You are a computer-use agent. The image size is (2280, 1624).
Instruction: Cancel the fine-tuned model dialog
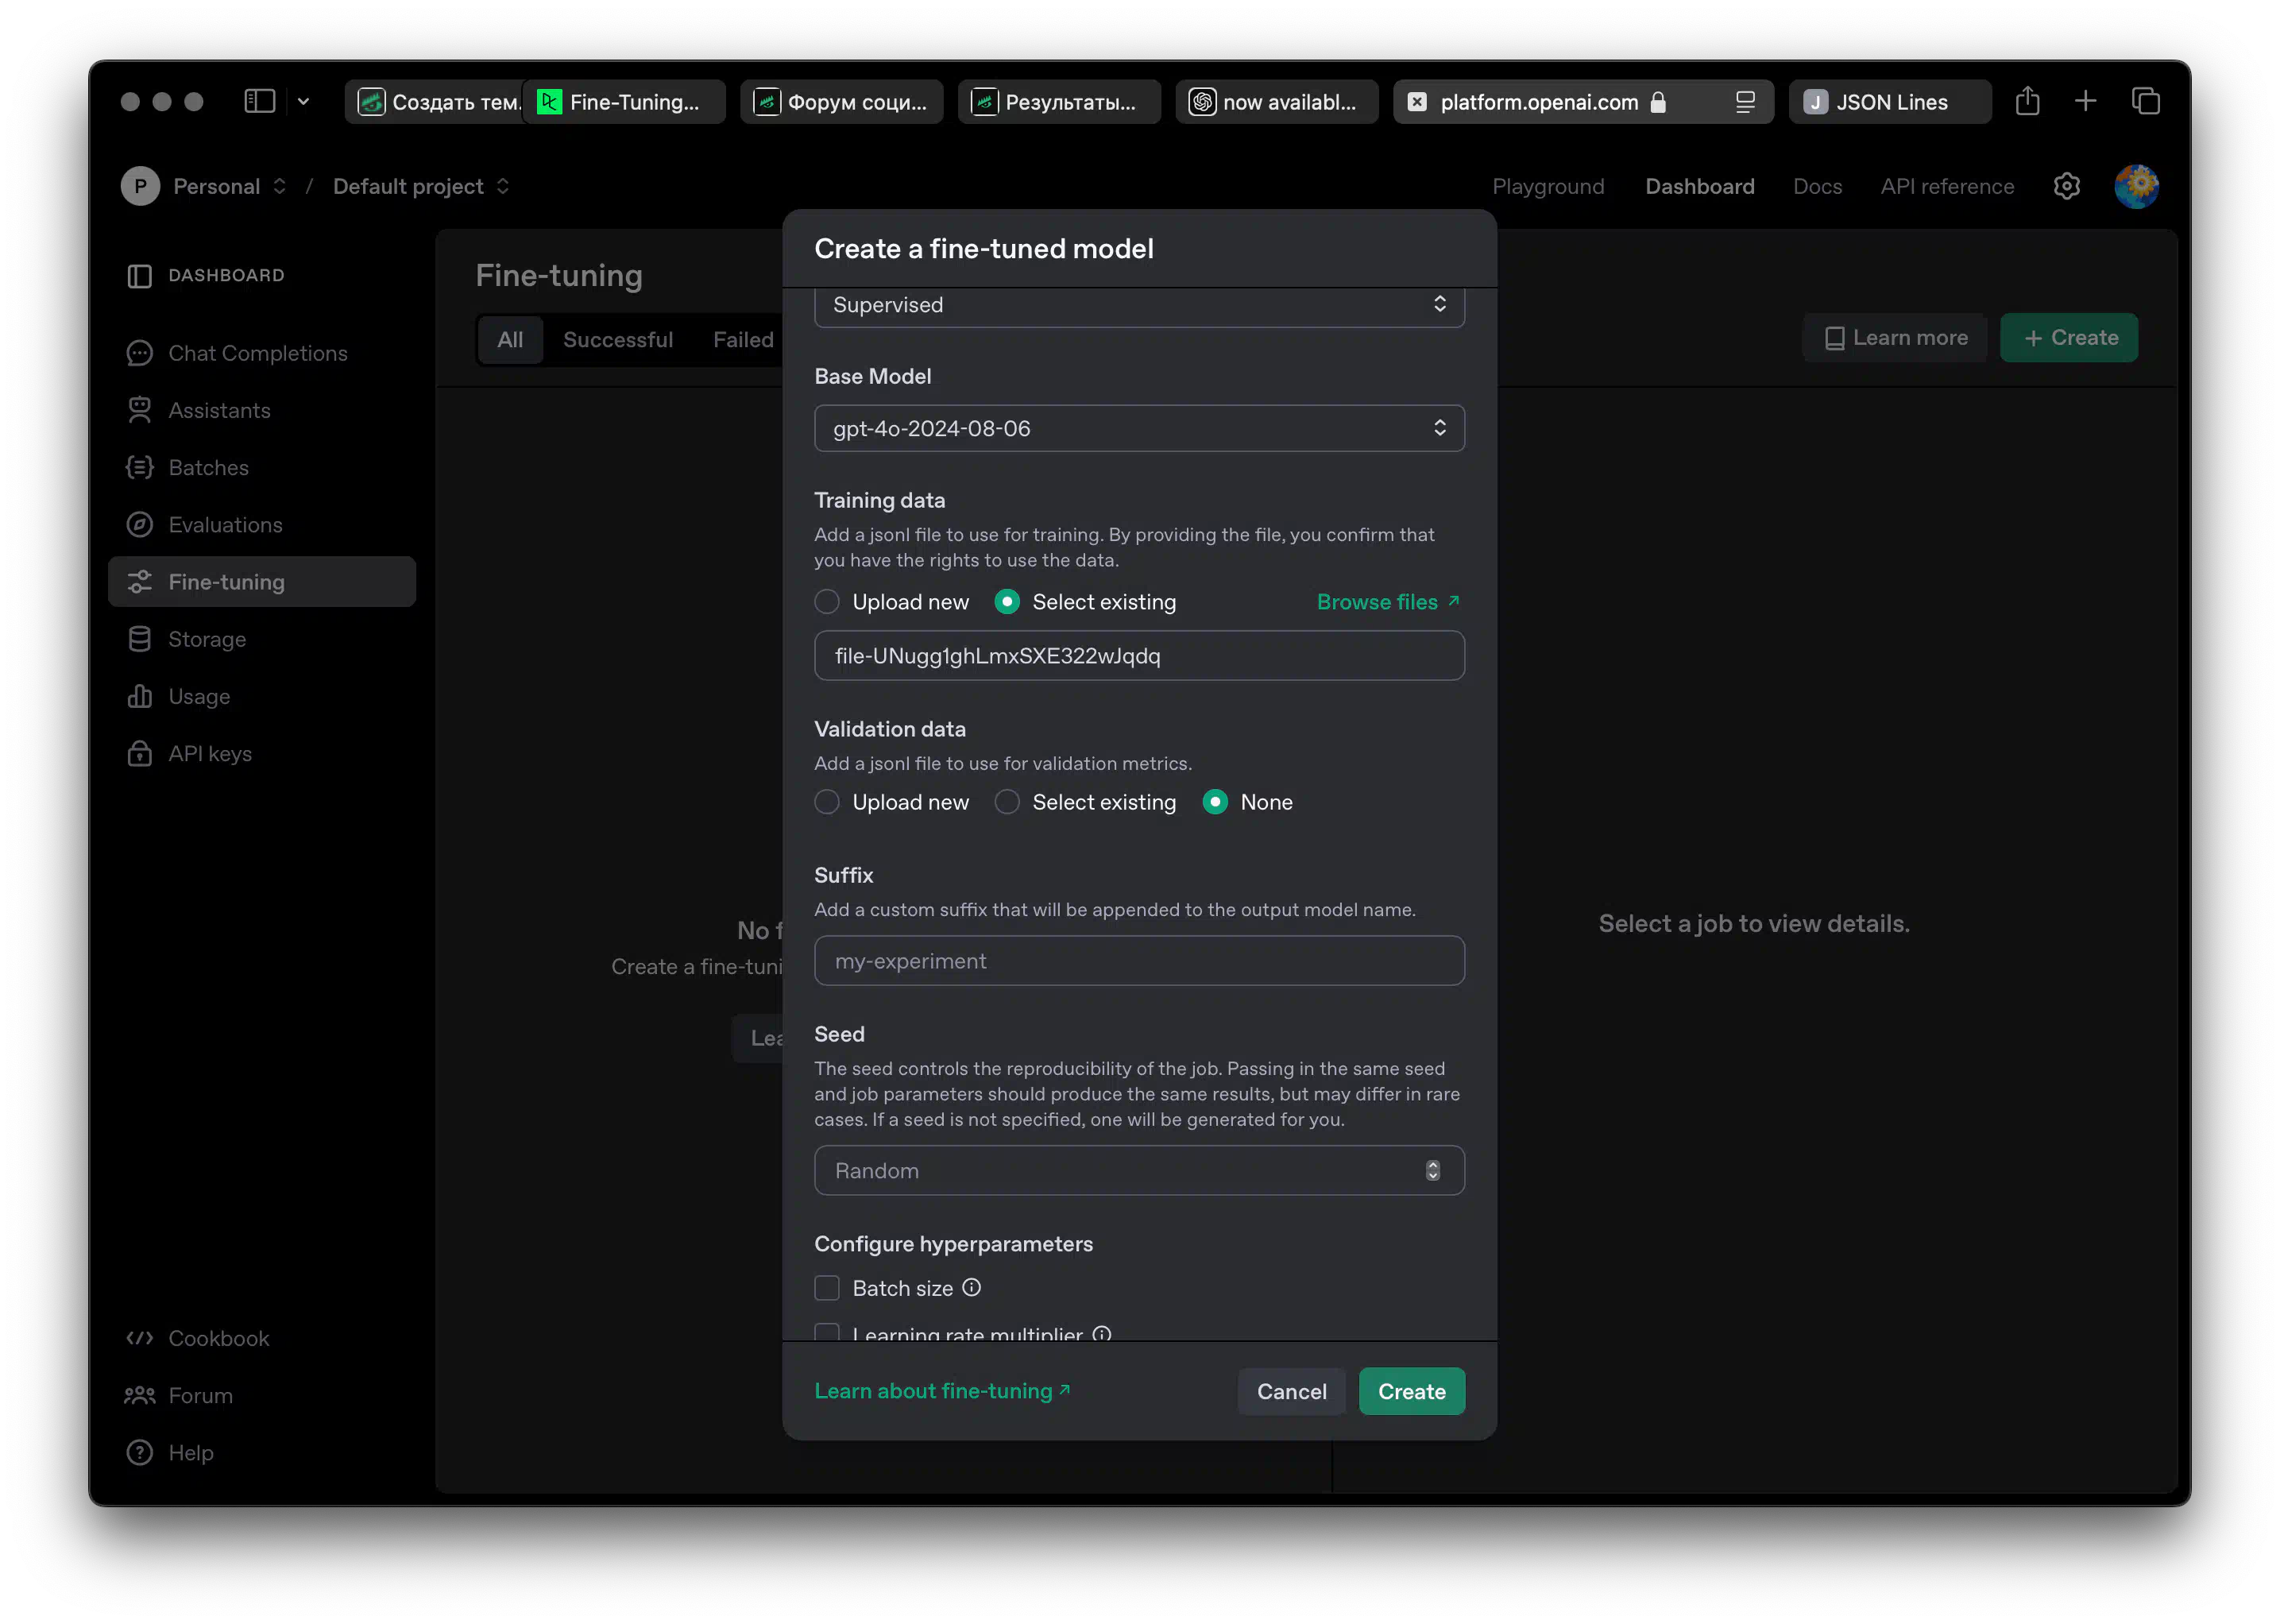1291,1391
